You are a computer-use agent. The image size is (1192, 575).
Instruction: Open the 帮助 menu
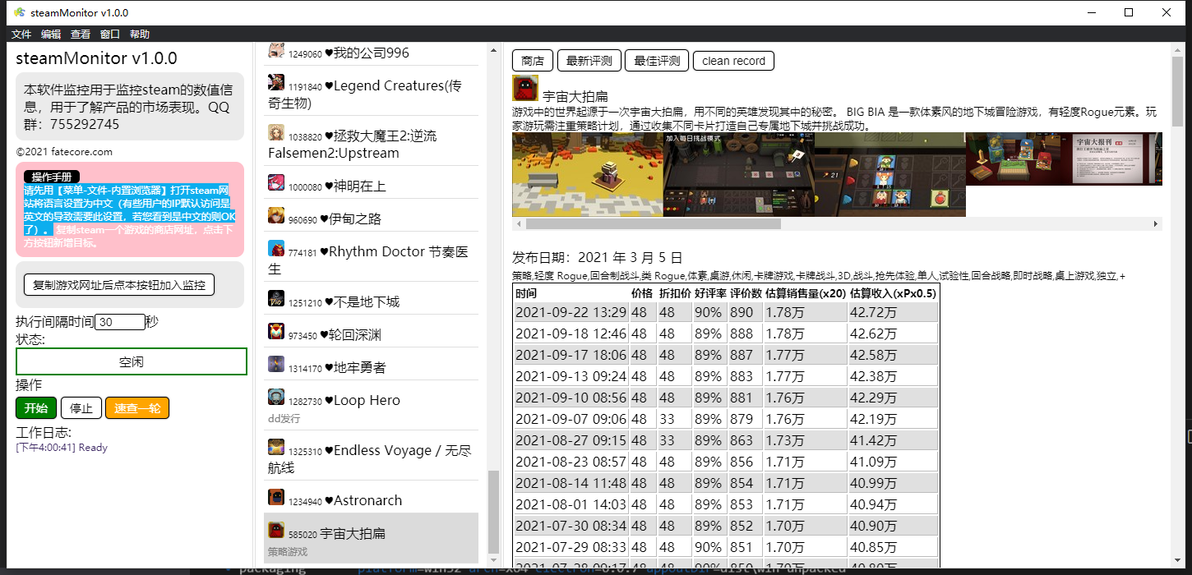pyautogui.click(x=140, y=34)
